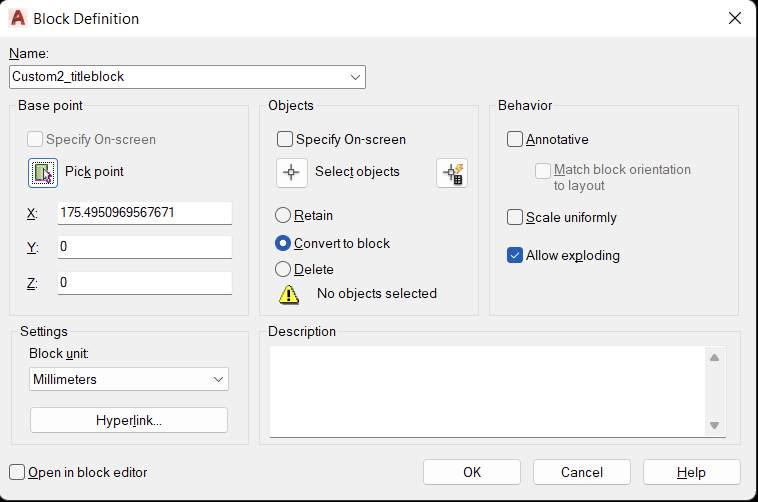Click the yellow warning triangle icon
Viewport: 758px width, 502px height.
[x=289, y=294]
